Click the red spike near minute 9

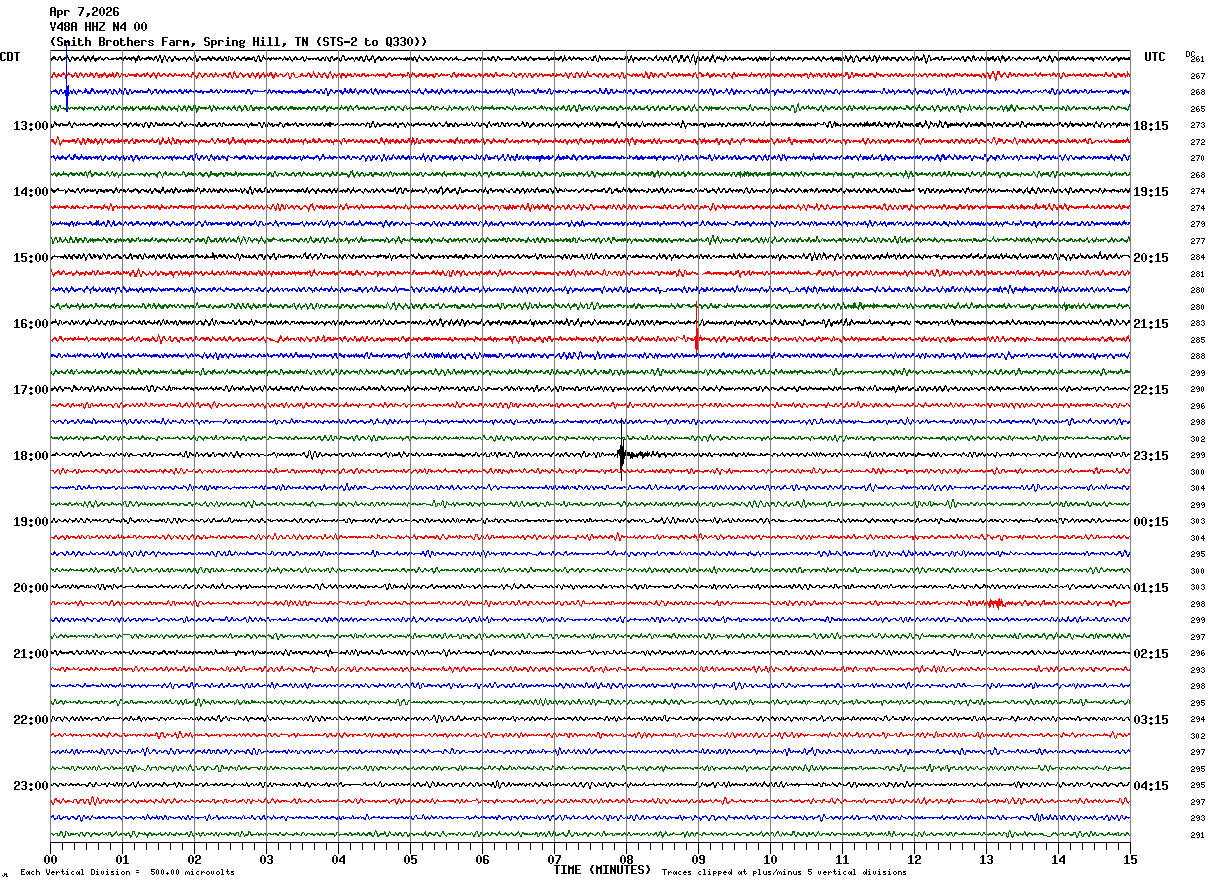(x=697, y=329)
